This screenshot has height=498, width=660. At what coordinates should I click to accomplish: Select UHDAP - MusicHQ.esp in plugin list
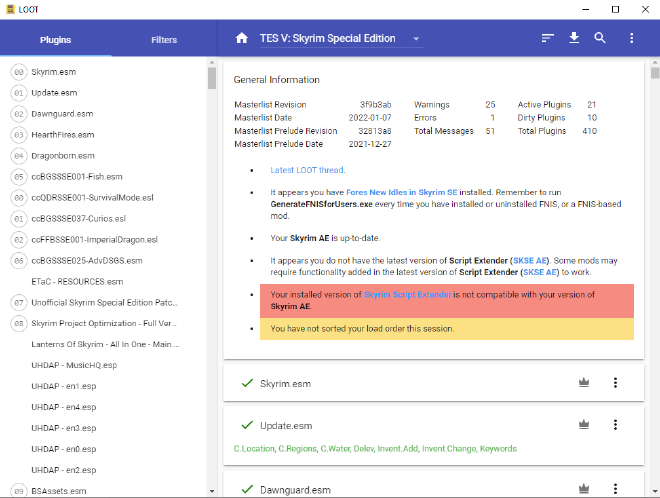click(x=75, y=366)
